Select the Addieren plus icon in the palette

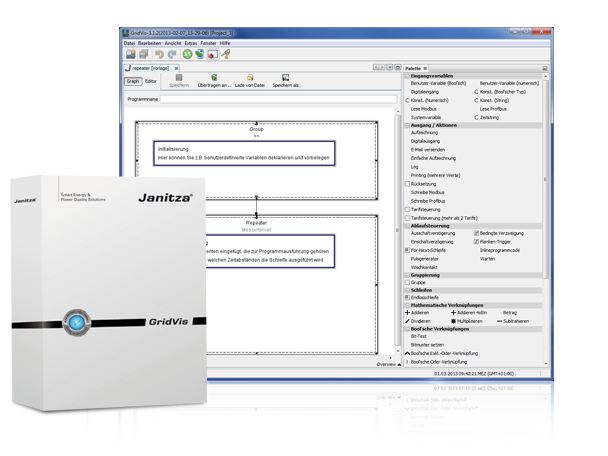[407, 312]
